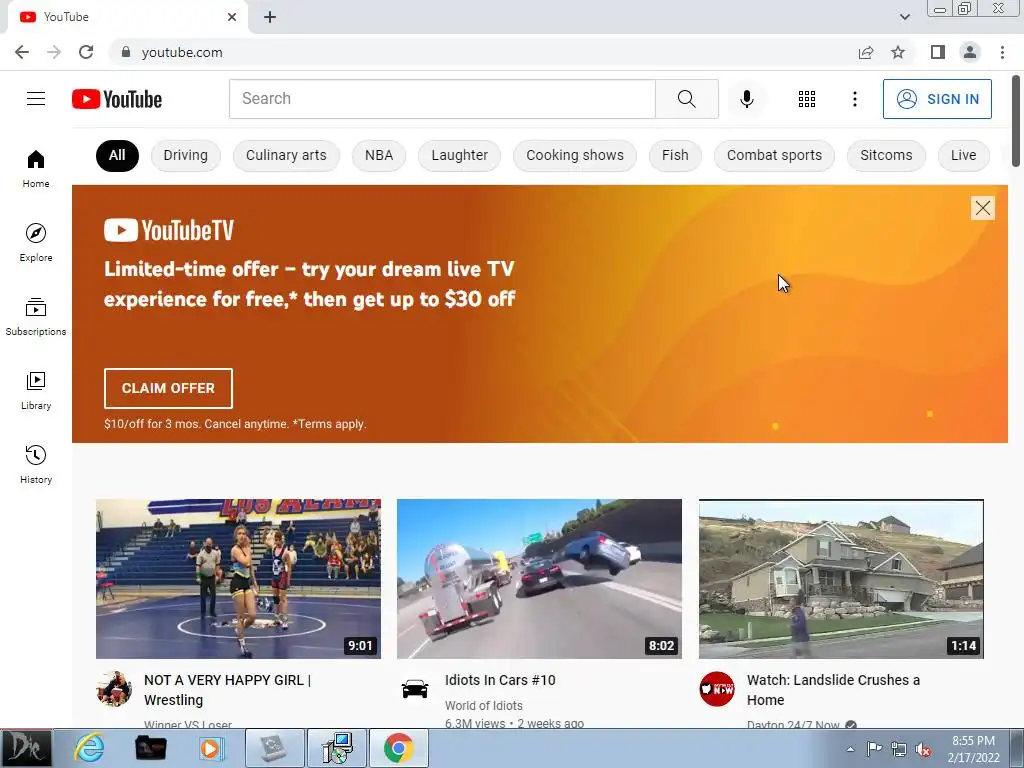Select the Combat sports chip
The height and width of the screenshot is (768, 1024).
[774, 155]
